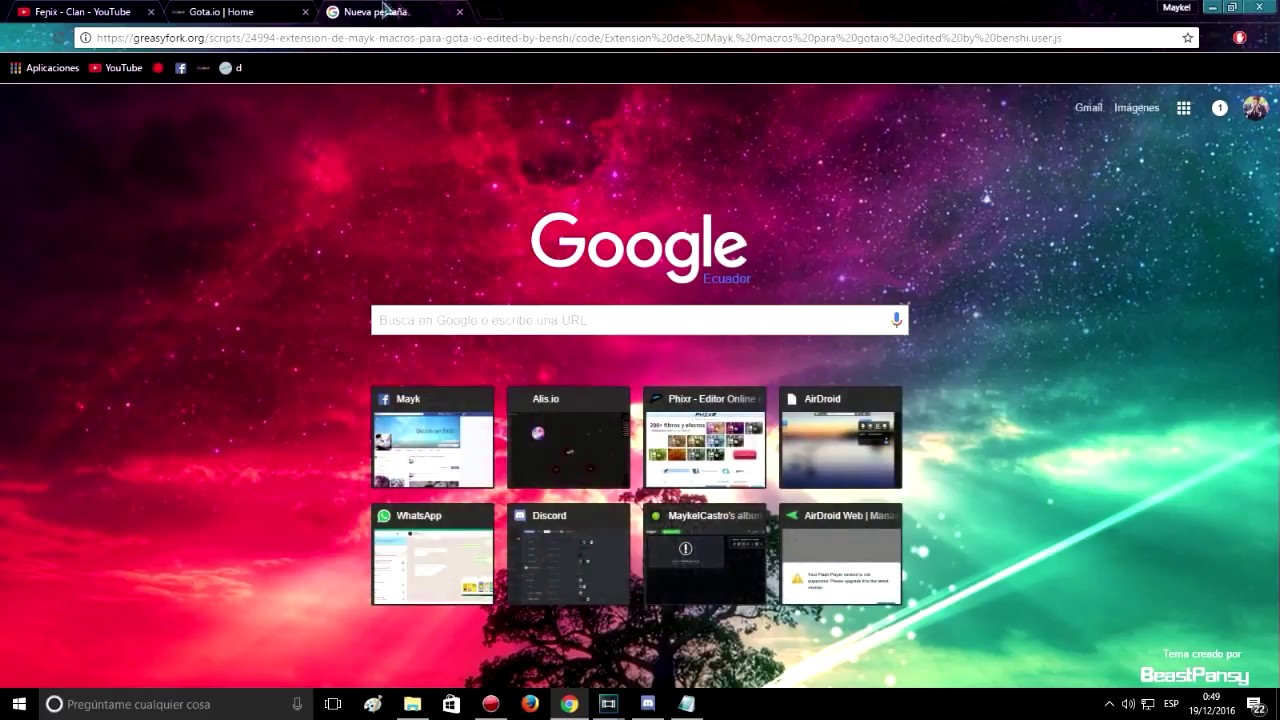1280x720 pixels.
Task: Open the Windows Store in the taskbar
Action: [451, 704]
